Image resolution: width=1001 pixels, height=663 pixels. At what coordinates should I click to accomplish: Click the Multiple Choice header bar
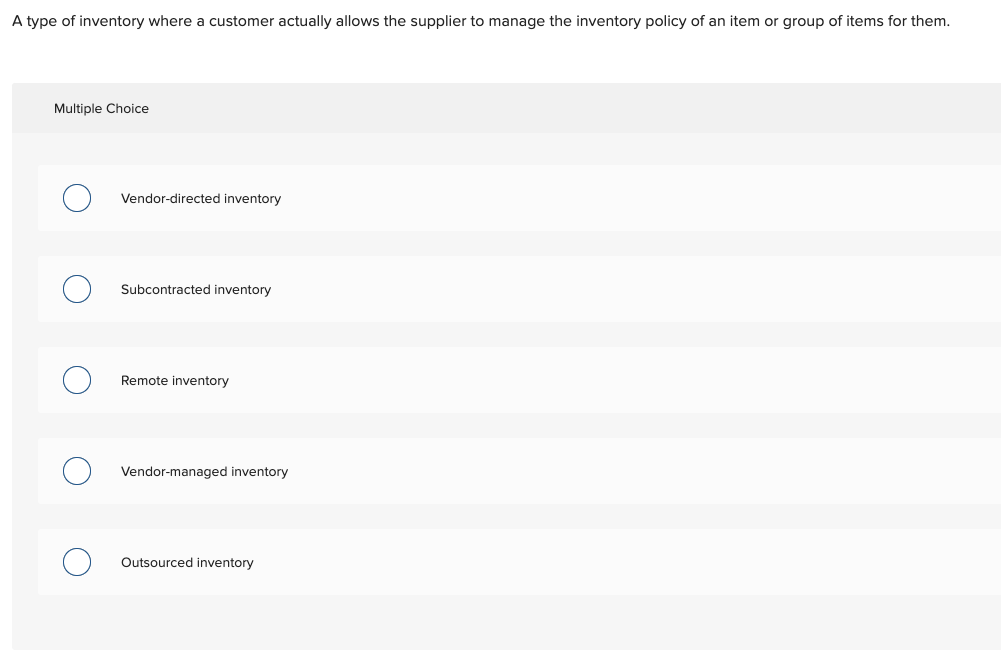click(500, 108)
